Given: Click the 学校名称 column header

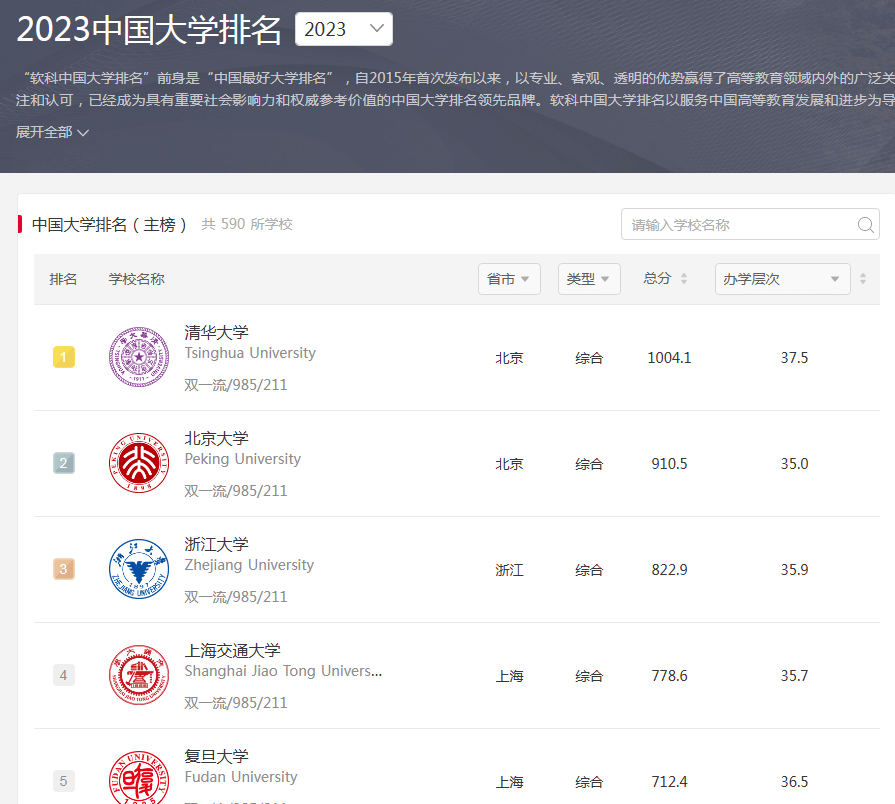Looking at the screenshot, I should coord(136,279).
